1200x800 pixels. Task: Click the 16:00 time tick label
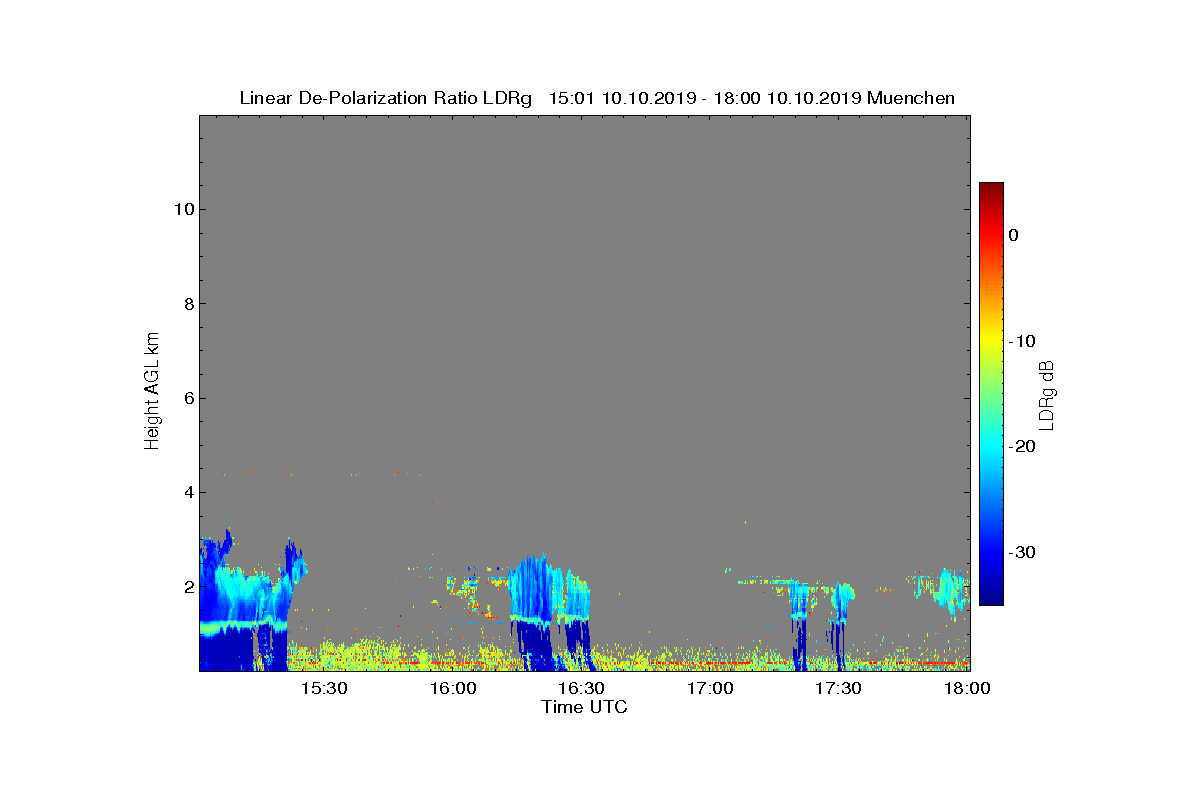(x=453, y=688)
